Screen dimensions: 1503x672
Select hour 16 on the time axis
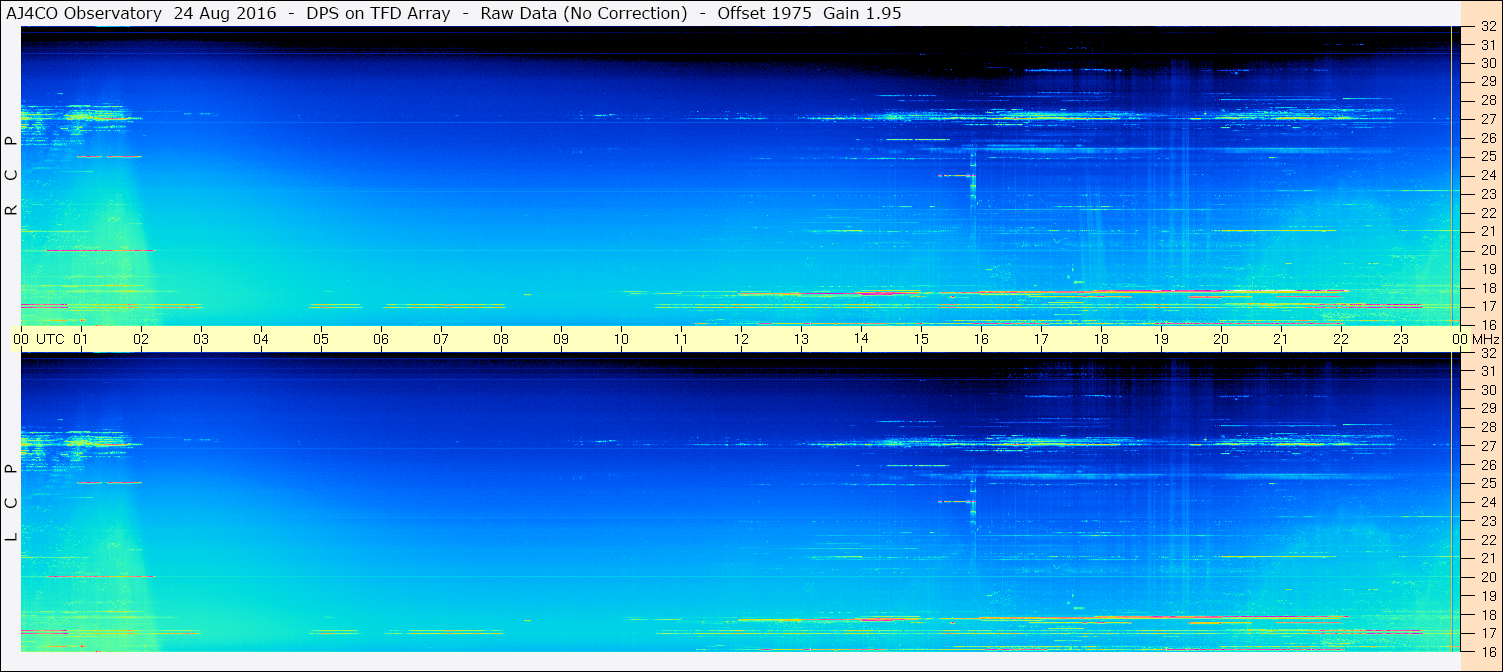(x=981, y=339)
